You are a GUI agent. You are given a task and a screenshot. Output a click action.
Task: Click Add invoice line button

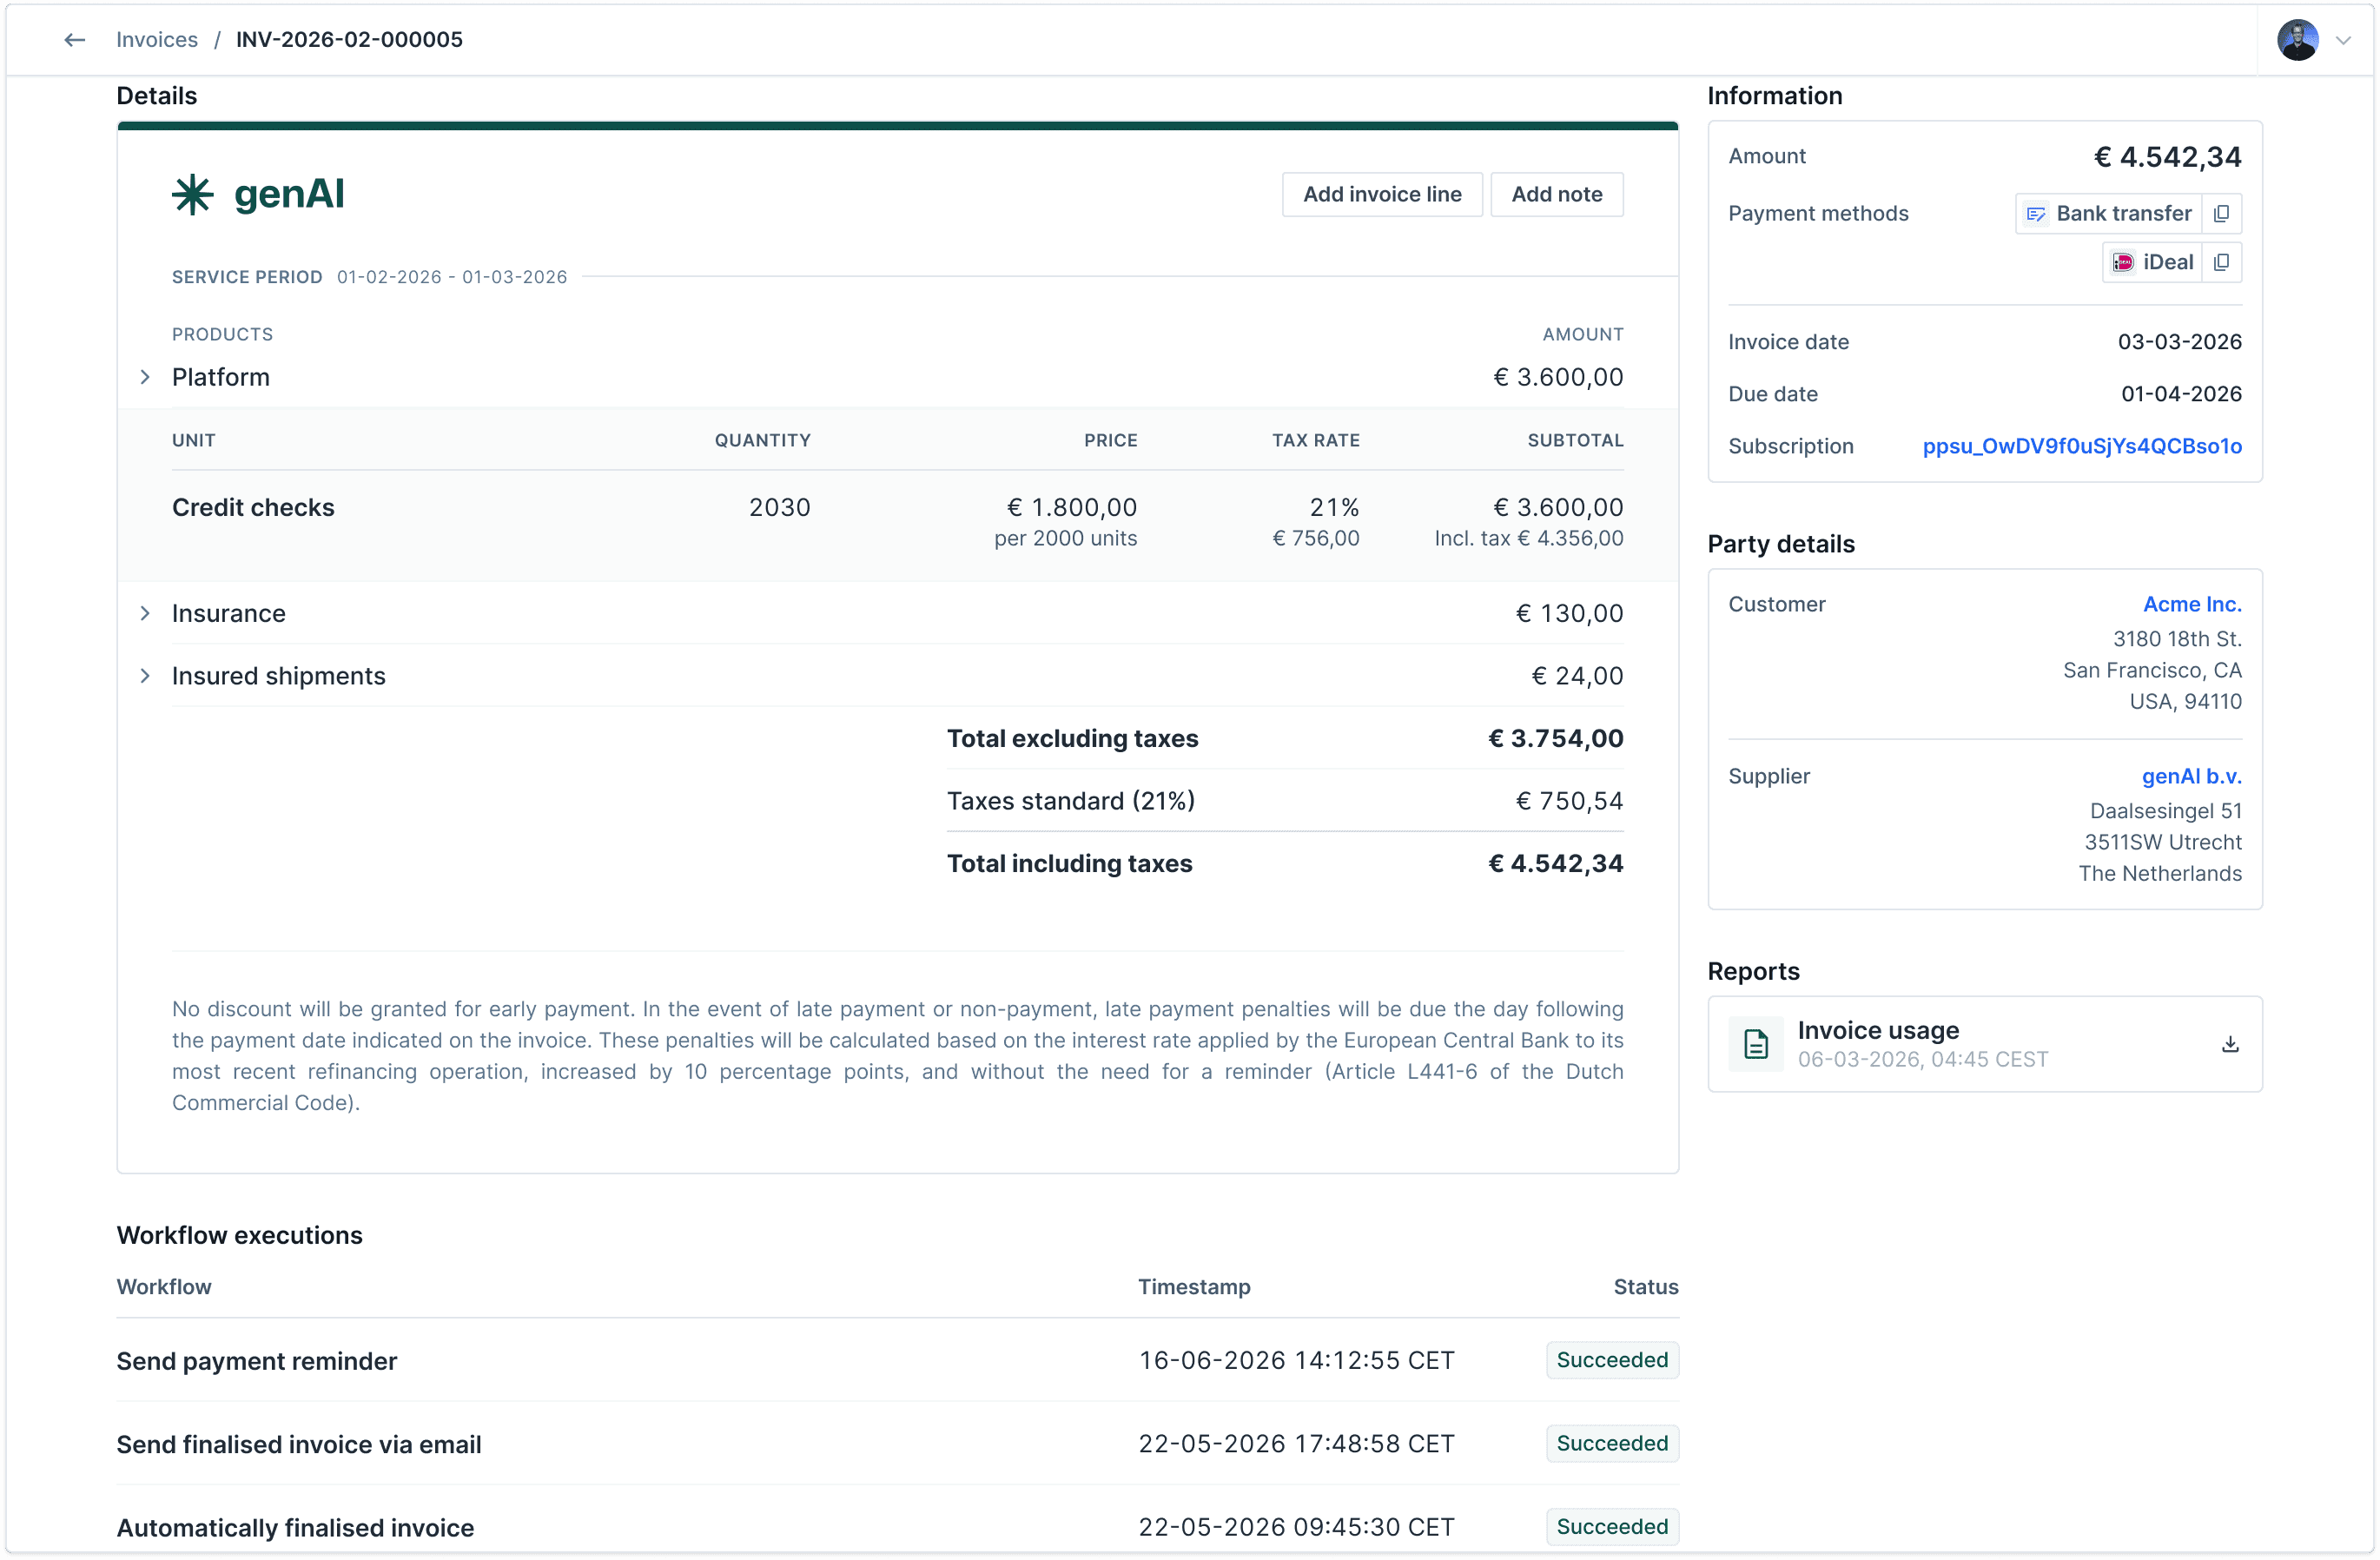pos(1382,194)
